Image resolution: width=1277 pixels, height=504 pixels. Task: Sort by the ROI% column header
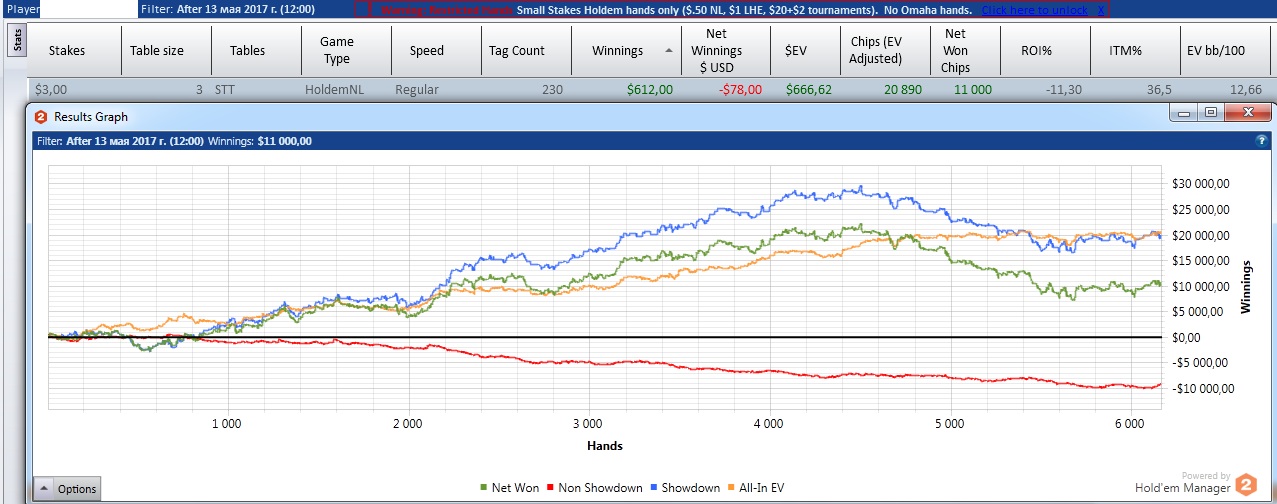[1035, 50]
